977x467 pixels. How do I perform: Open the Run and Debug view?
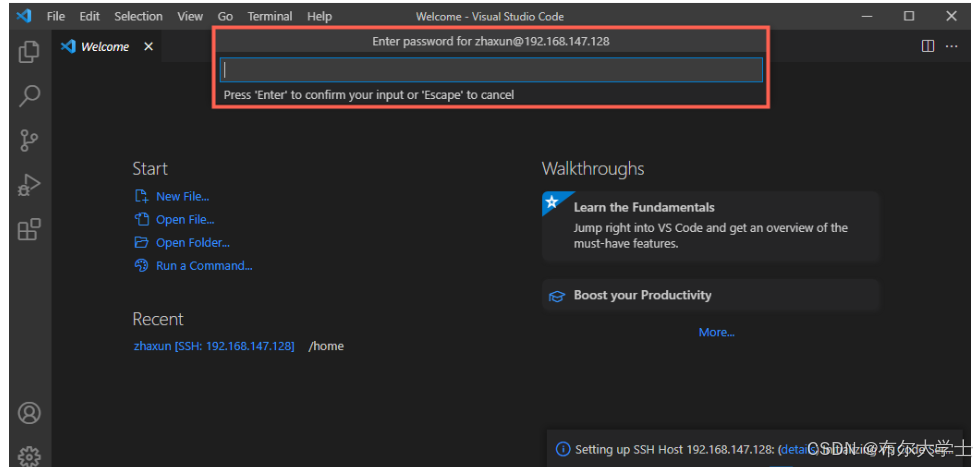pos(29,185)
